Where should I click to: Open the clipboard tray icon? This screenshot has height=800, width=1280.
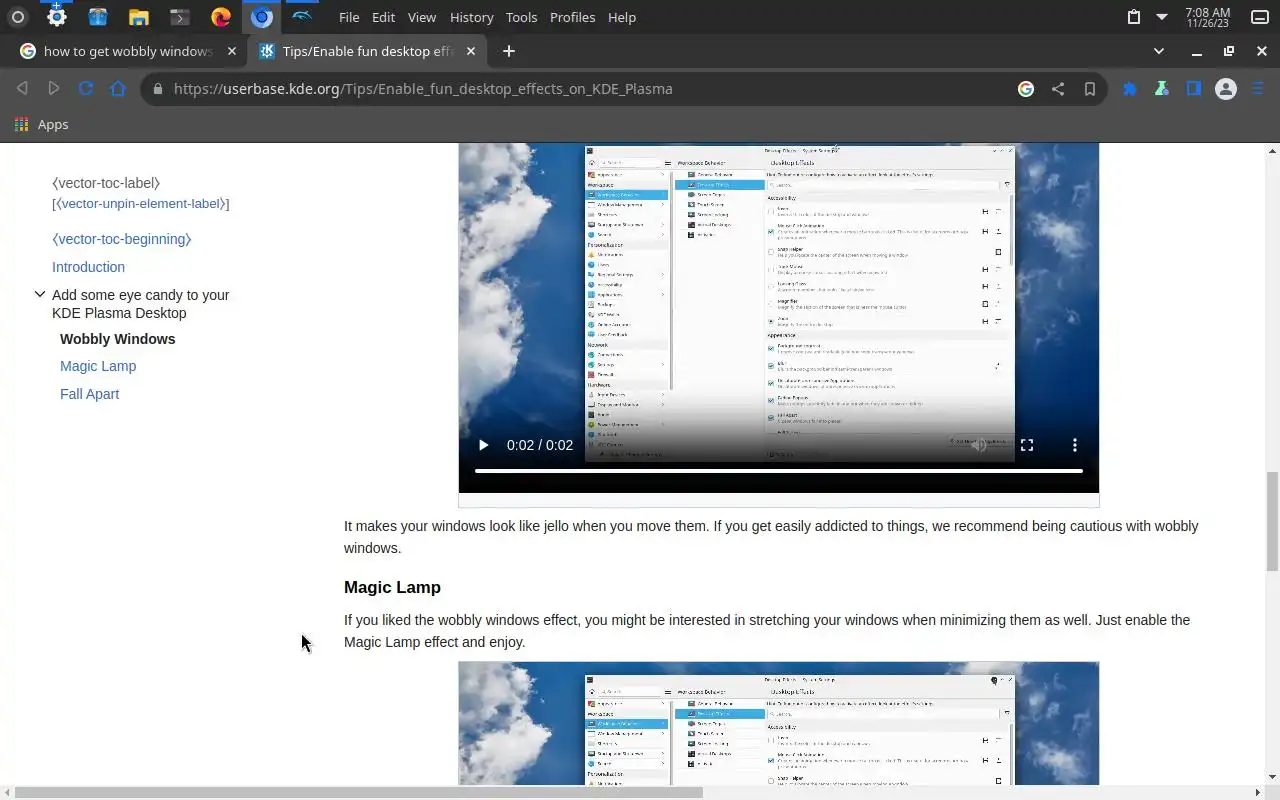1134,17
